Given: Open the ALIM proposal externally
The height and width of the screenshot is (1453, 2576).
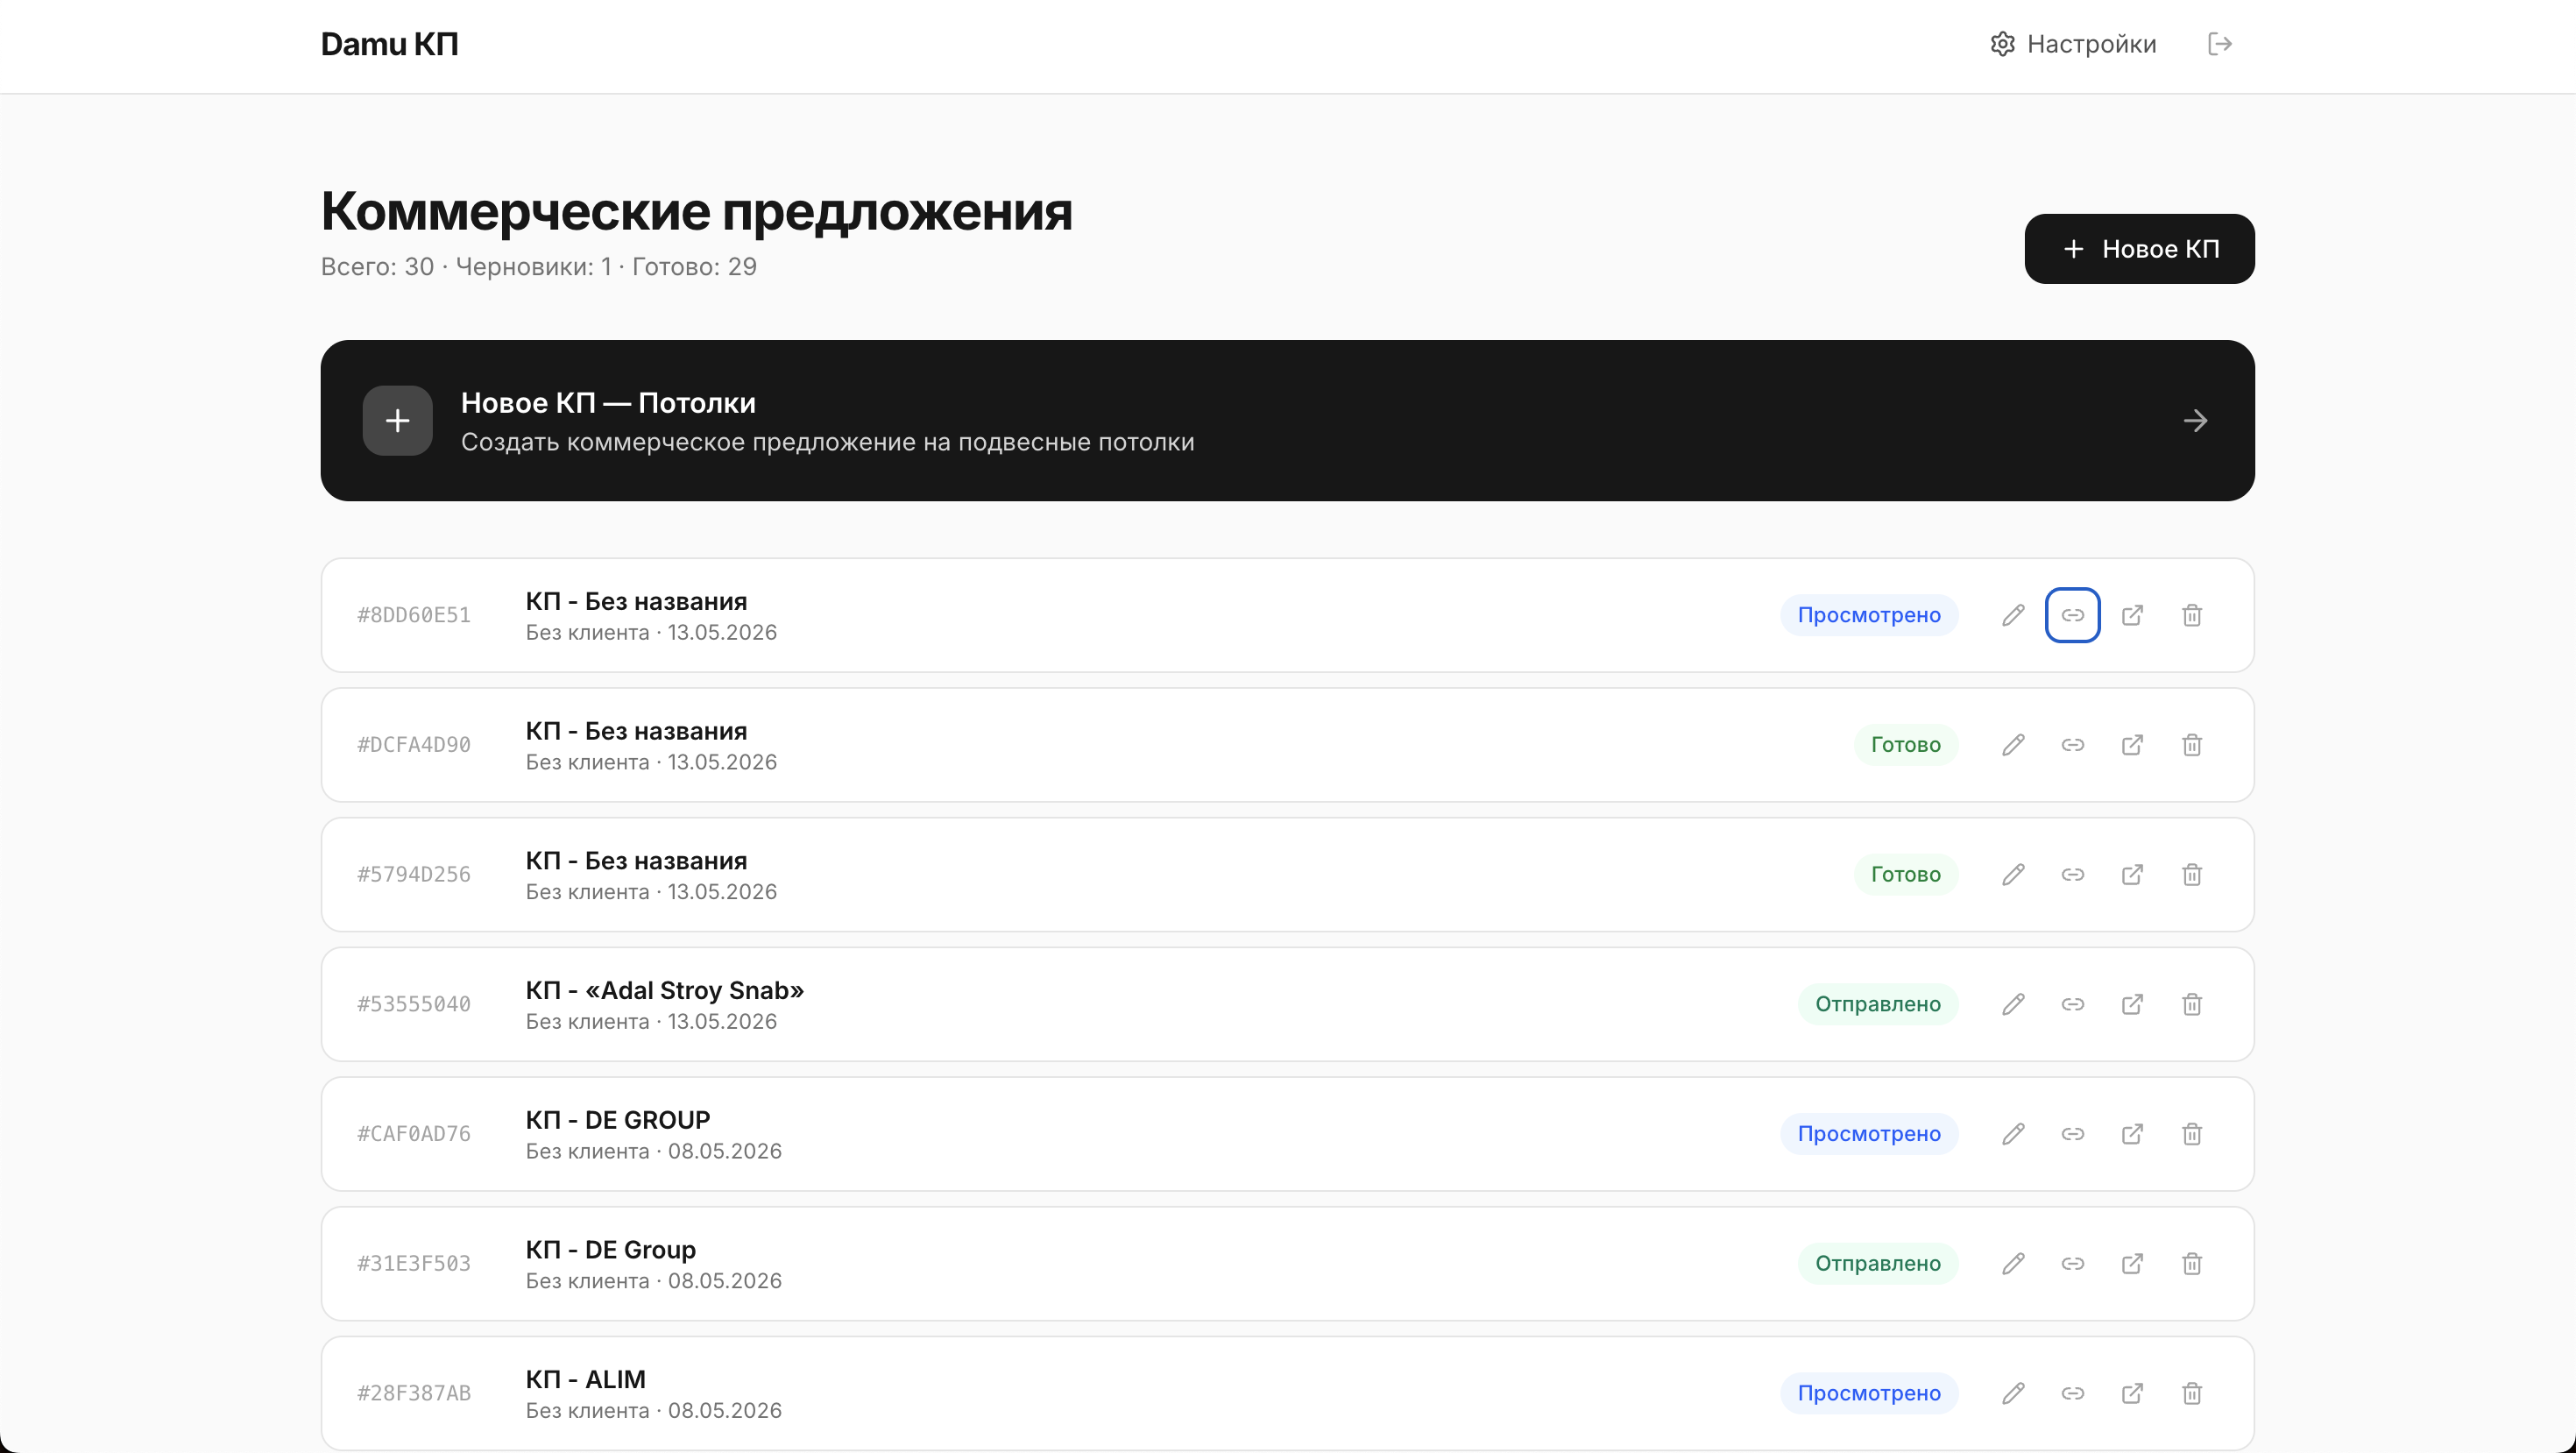Looking at the screenshot, I should [2132, 1393].
